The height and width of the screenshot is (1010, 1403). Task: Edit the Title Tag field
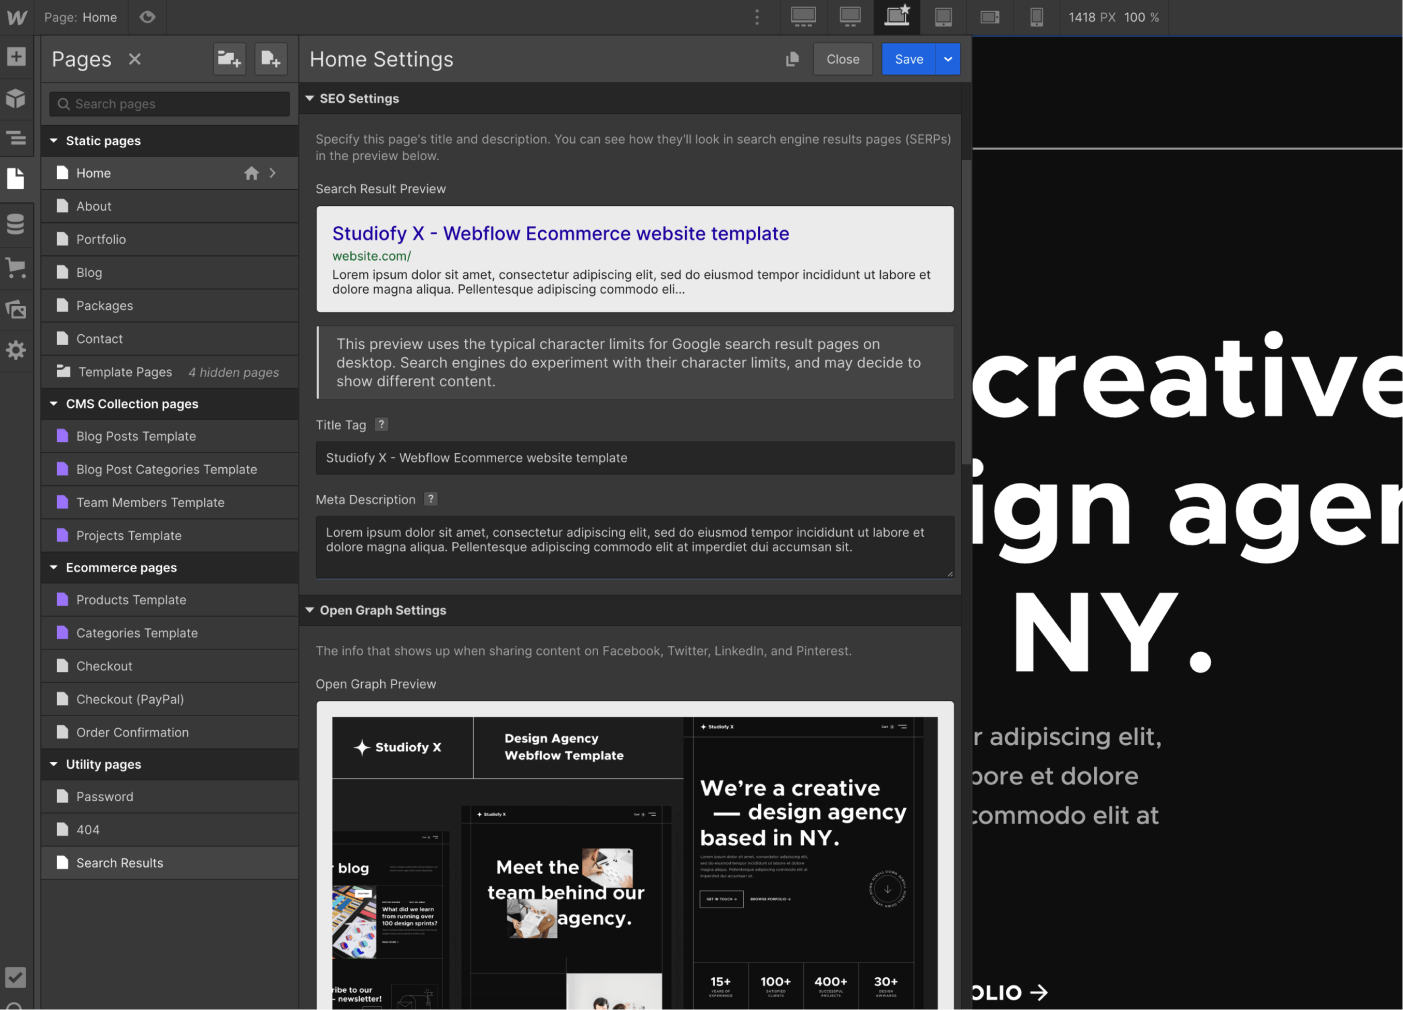(x=635, y=458)
